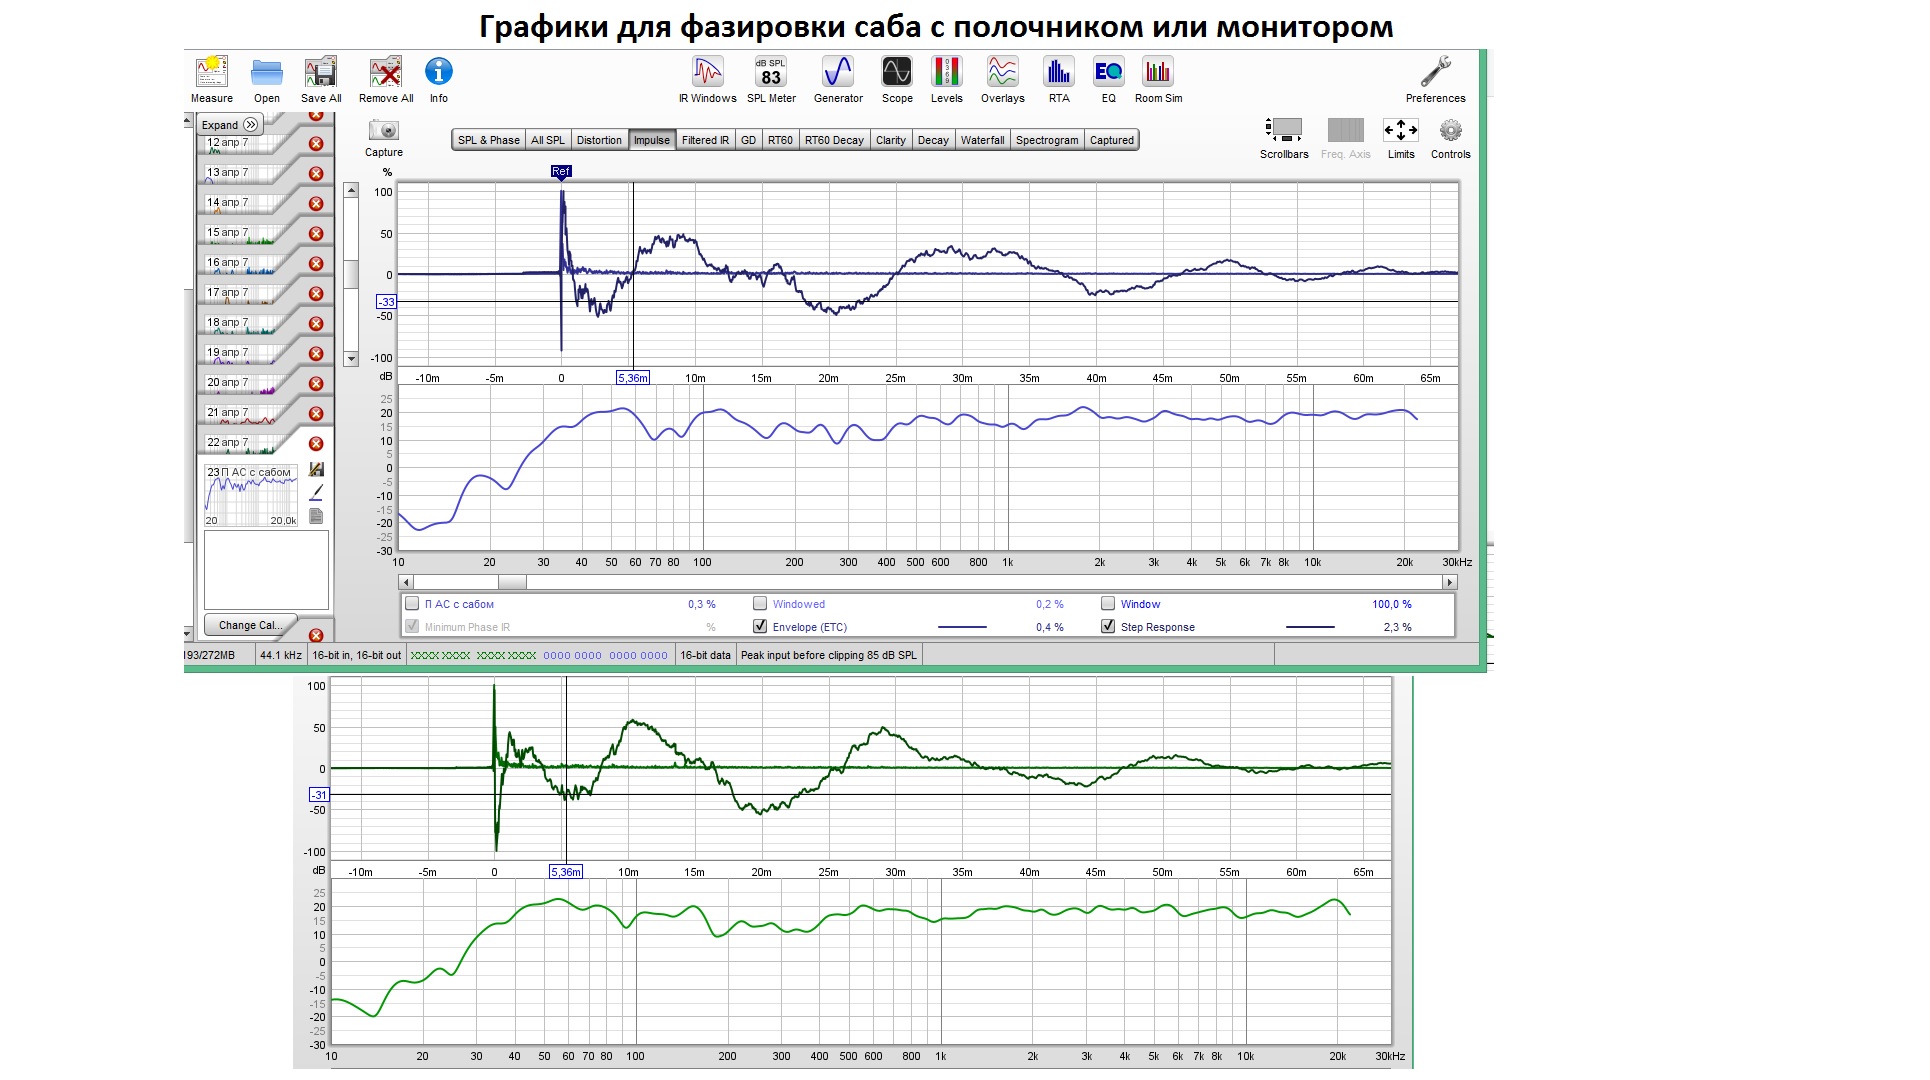Screen dimensions: 1930x1080
Task: Open graph Limits controls
Action: 1400,131
